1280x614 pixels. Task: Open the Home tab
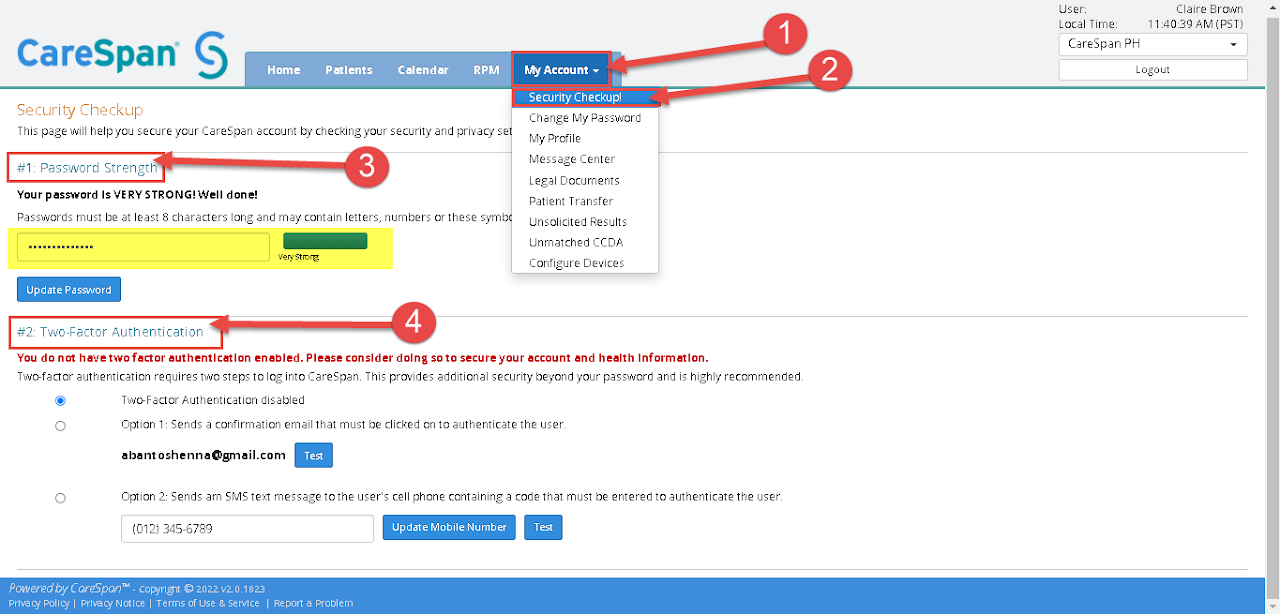coord(283,70)
